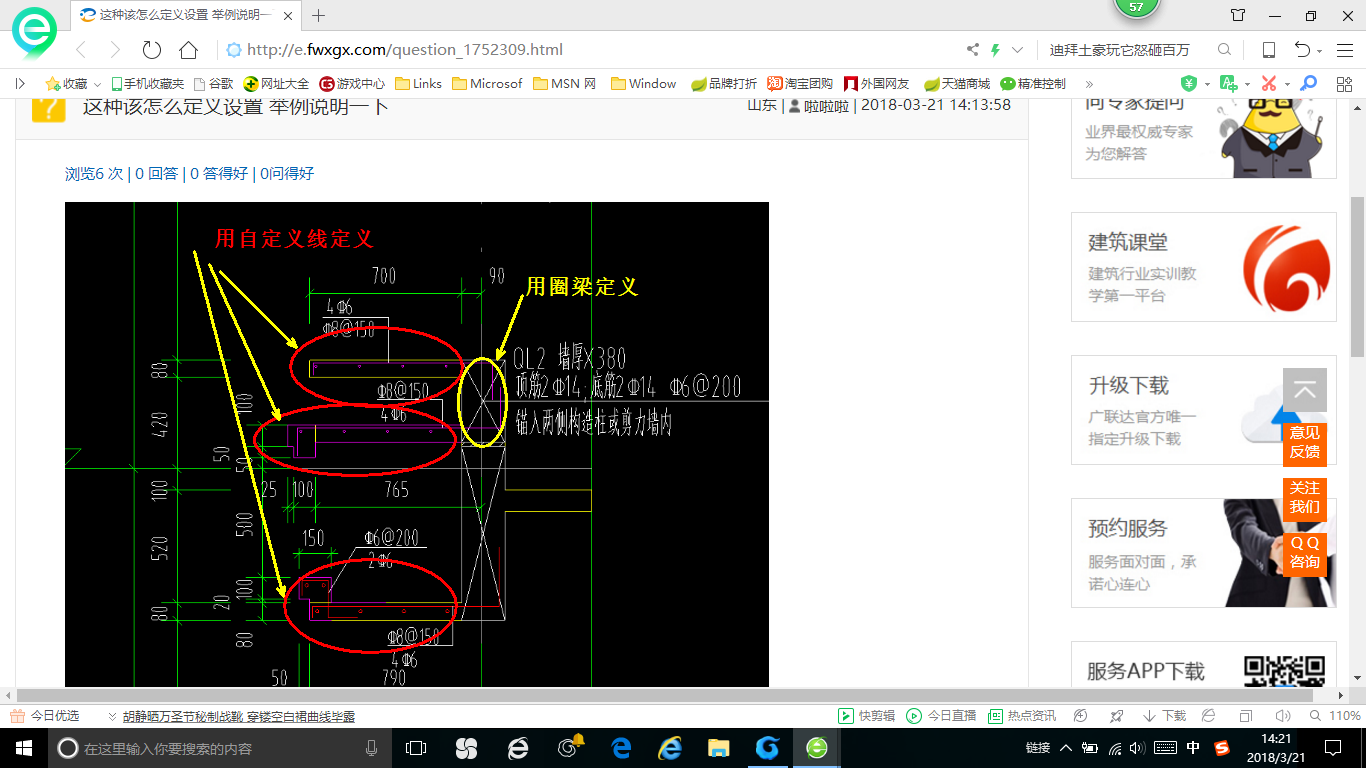Click the green shield security icon
1366x768 pixels.
coord(1188,84)
